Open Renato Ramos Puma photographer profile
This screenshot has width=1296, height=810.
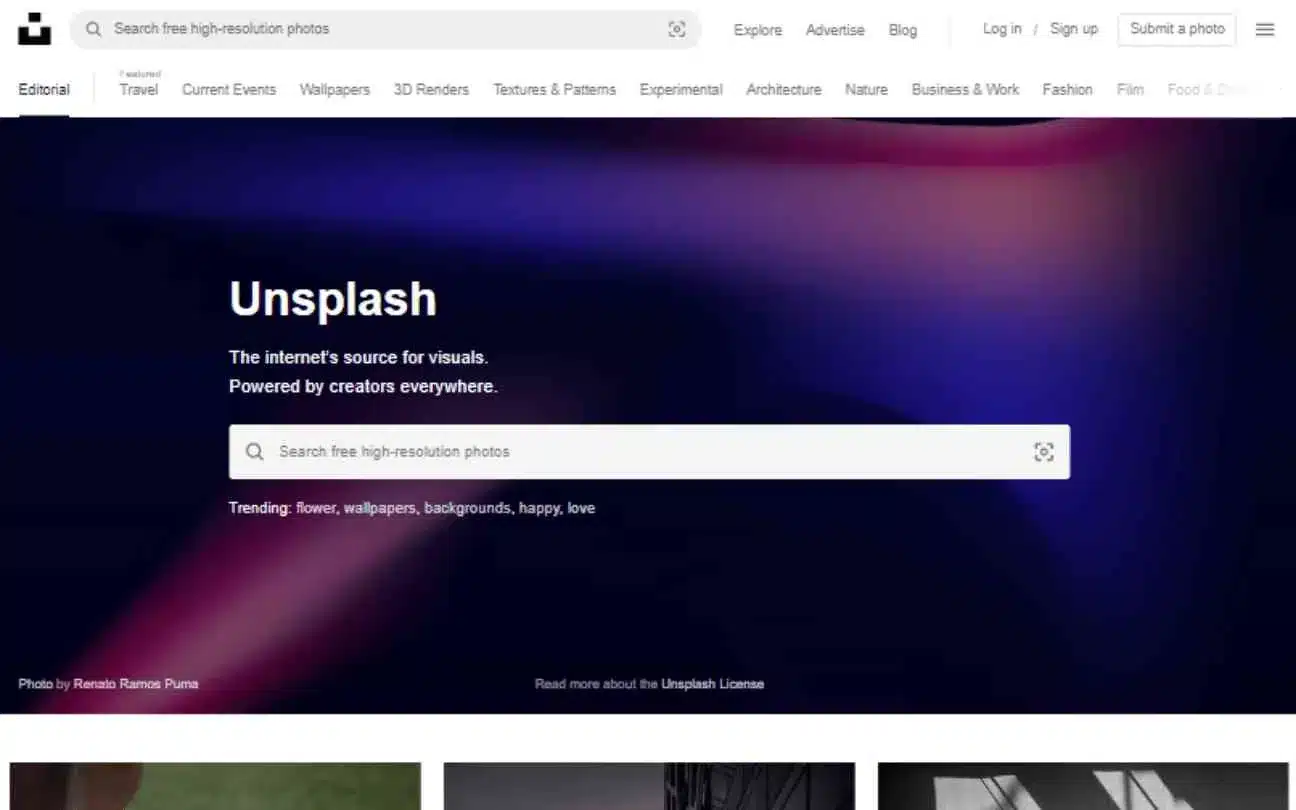(x=136, y=684)
